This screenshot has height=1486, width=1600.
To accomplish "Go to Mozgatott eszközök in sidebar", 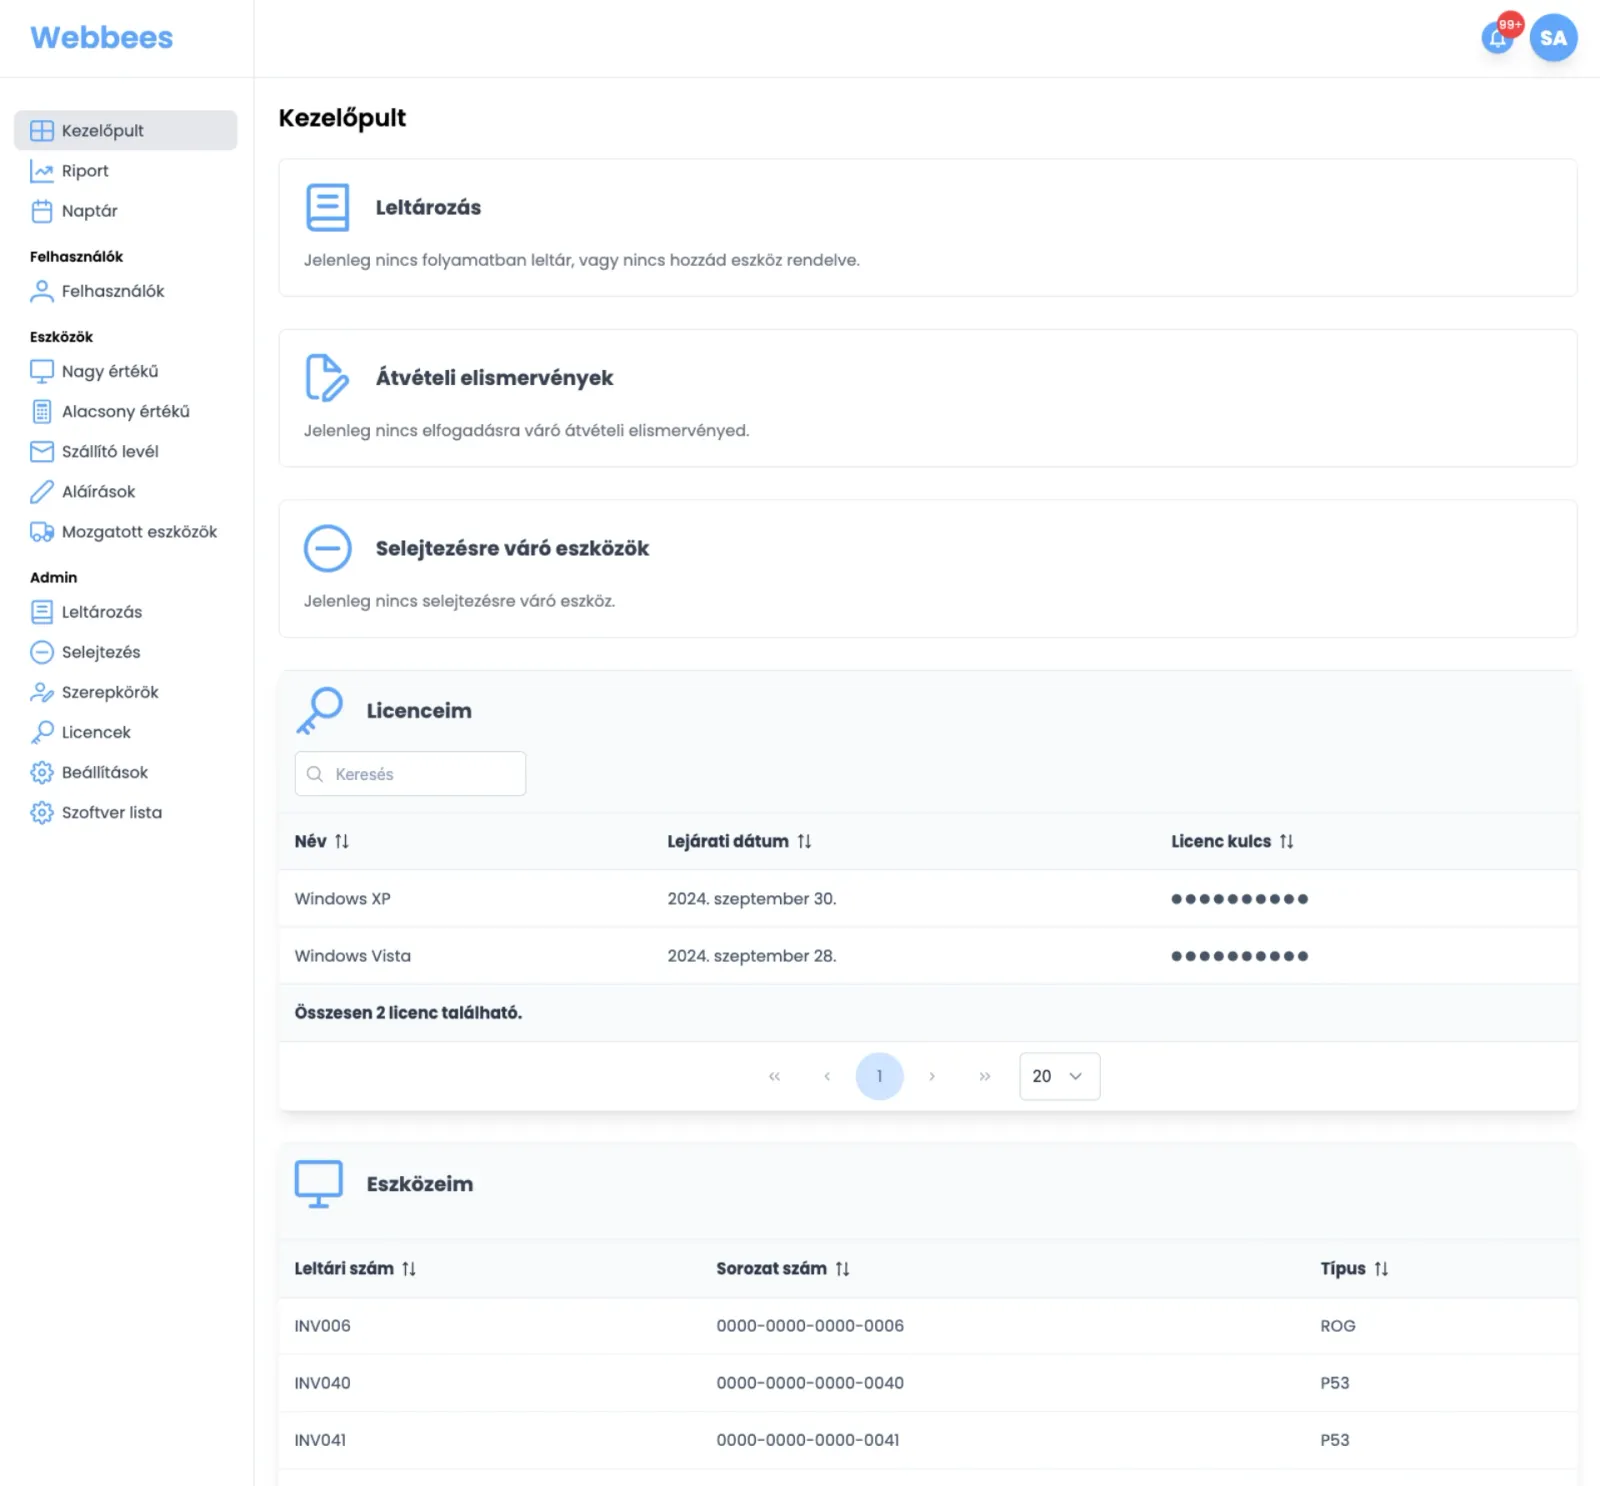I will point(139,532).
